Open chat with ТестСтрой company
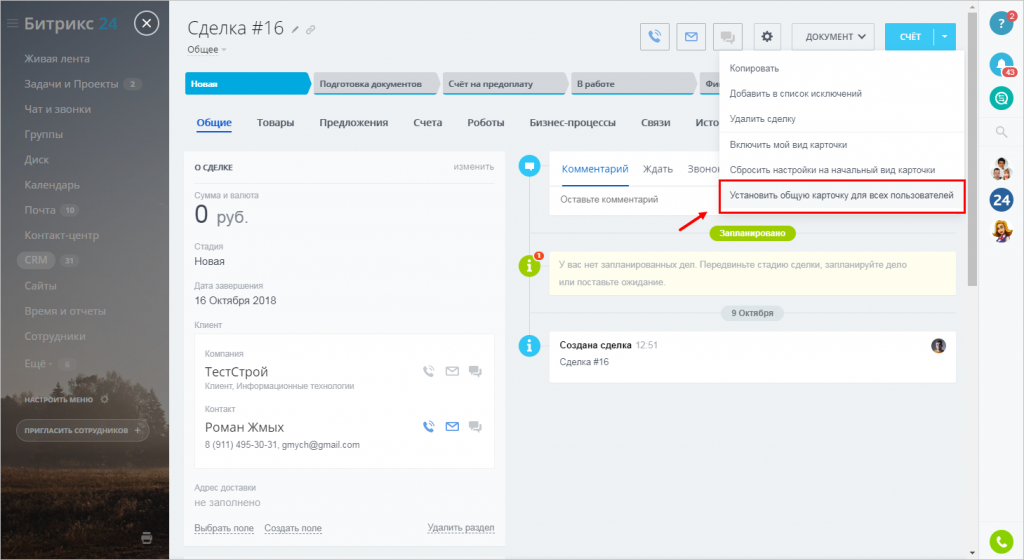Screen dimensions: 1024x560 tap(475, 371)
